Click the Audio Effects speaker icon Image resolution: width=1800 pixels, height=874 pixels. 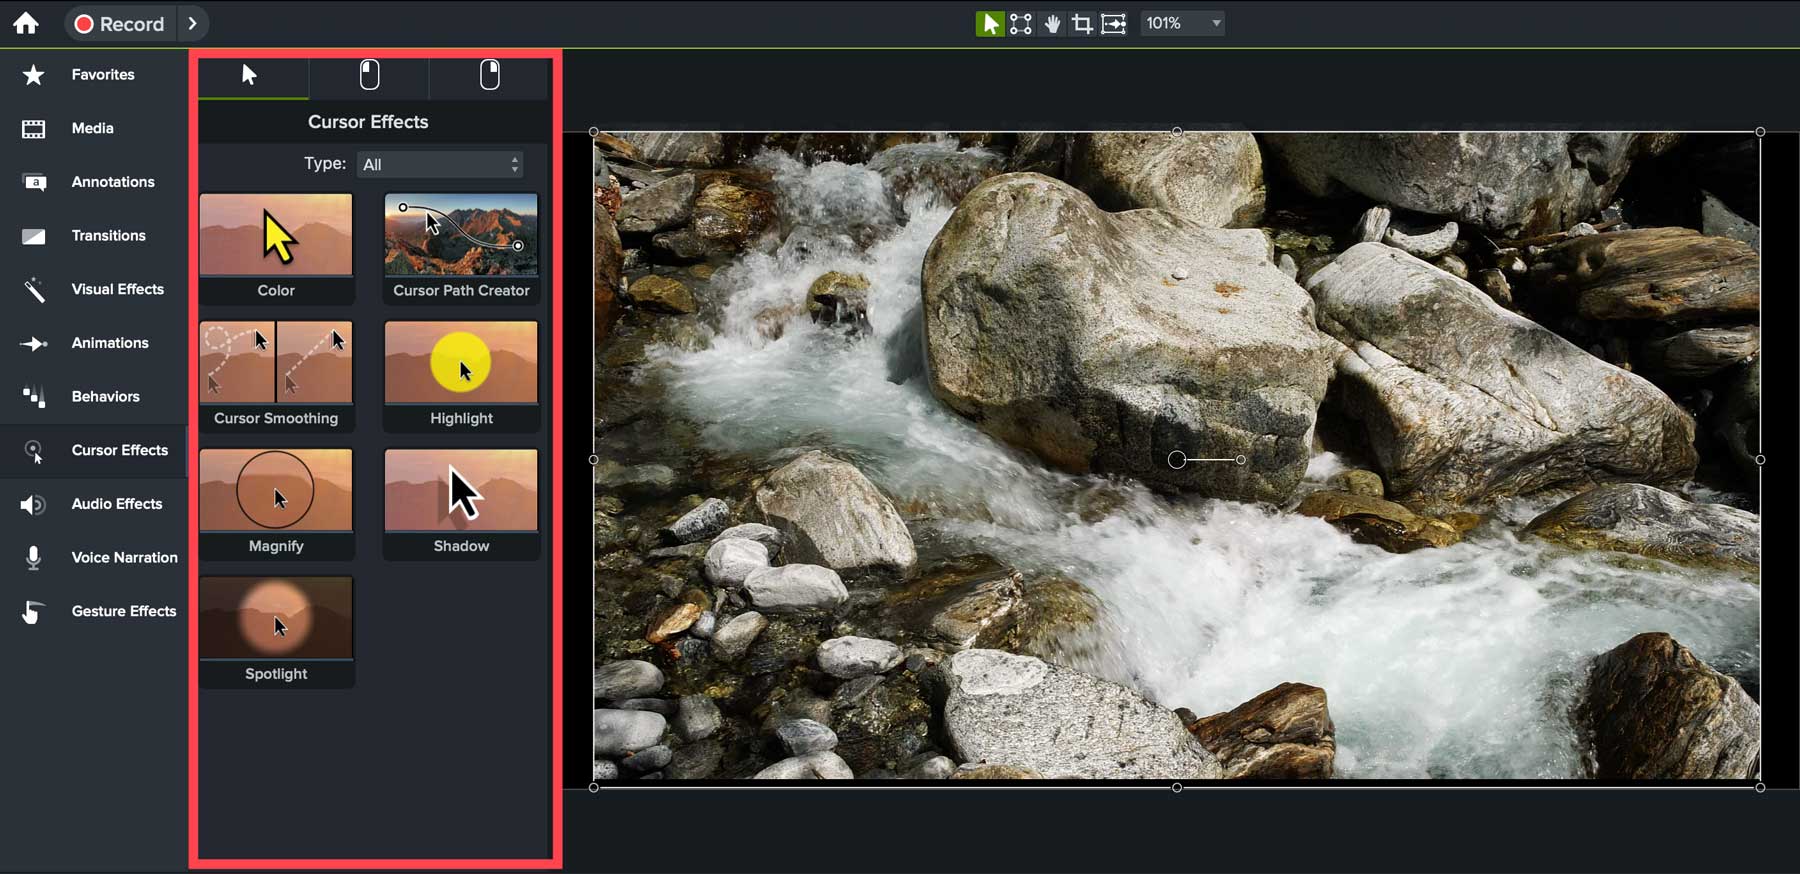coord(33,505)
